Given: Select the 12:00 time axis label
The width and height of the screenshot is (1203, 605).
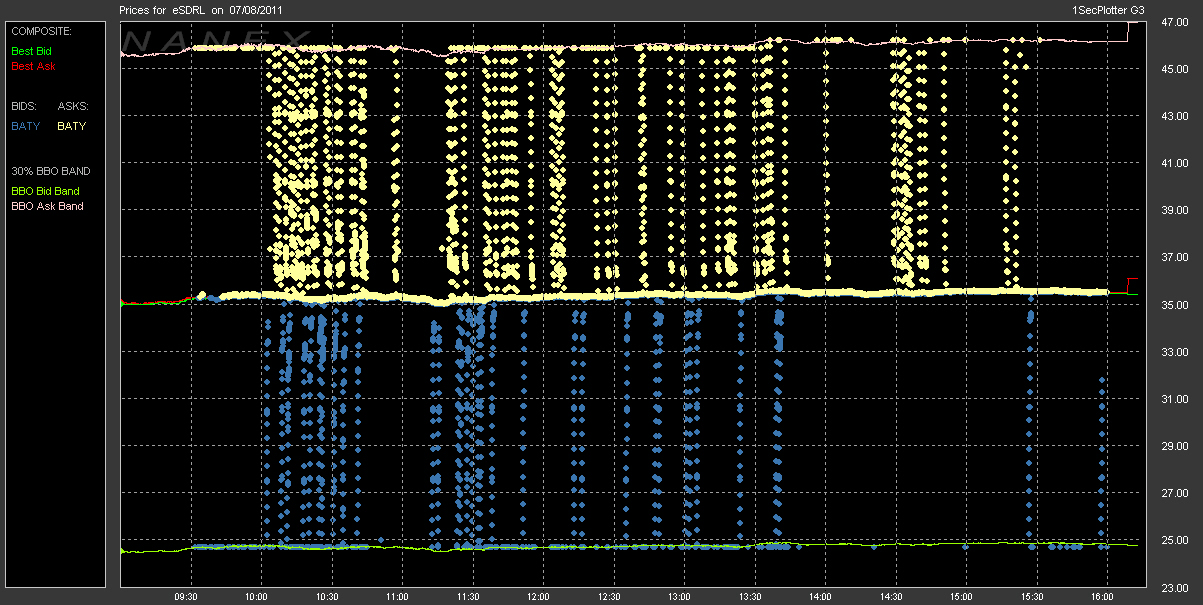Looking at the screenshot, I should 539,597.
